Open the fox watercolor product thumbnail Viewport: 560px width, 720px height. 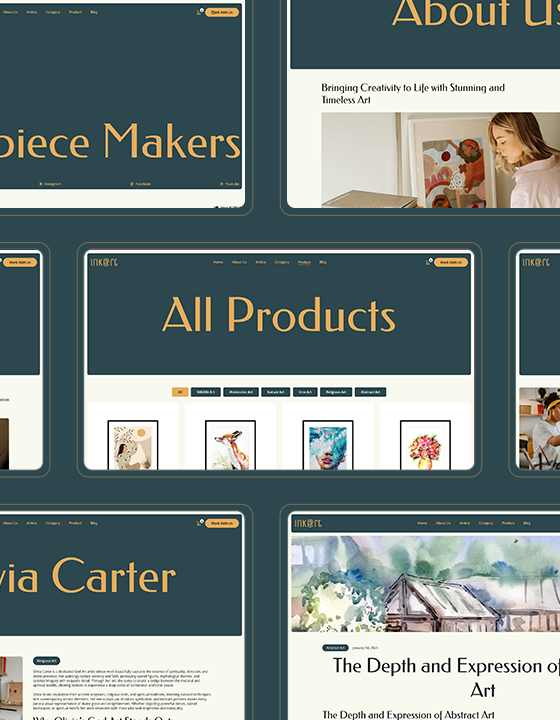(230, 445)
